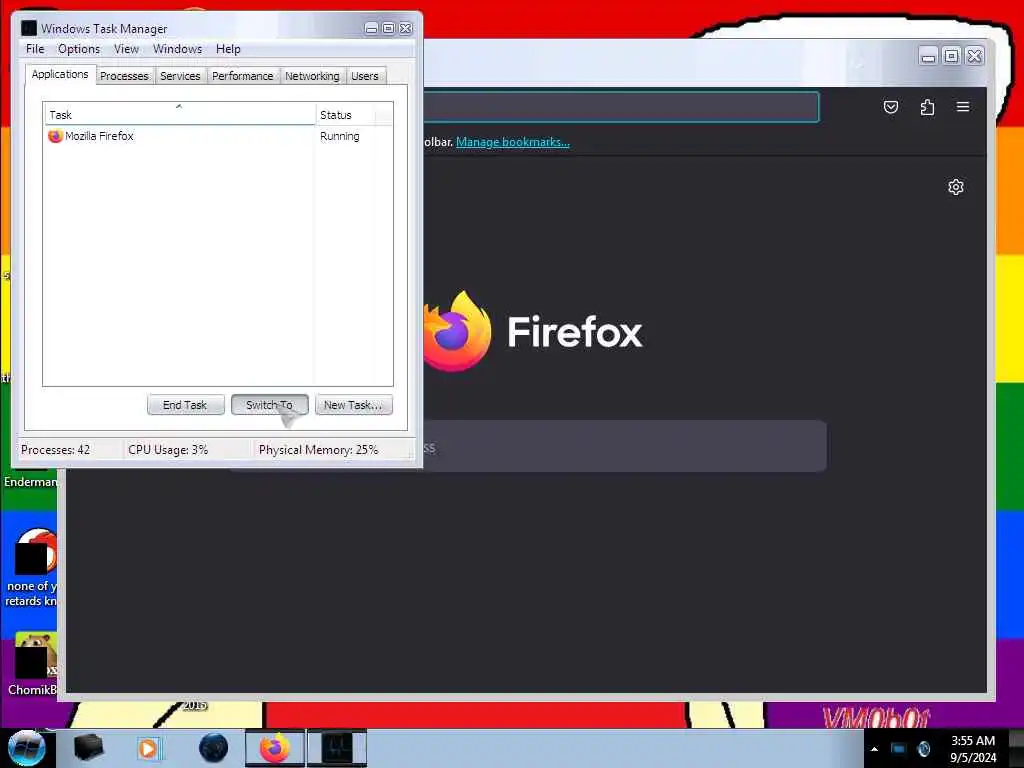The width and height of the screenshot is (1024, 768).
Task: Open the clock showing 3:55 AM
Action: (x=973, y=749)
